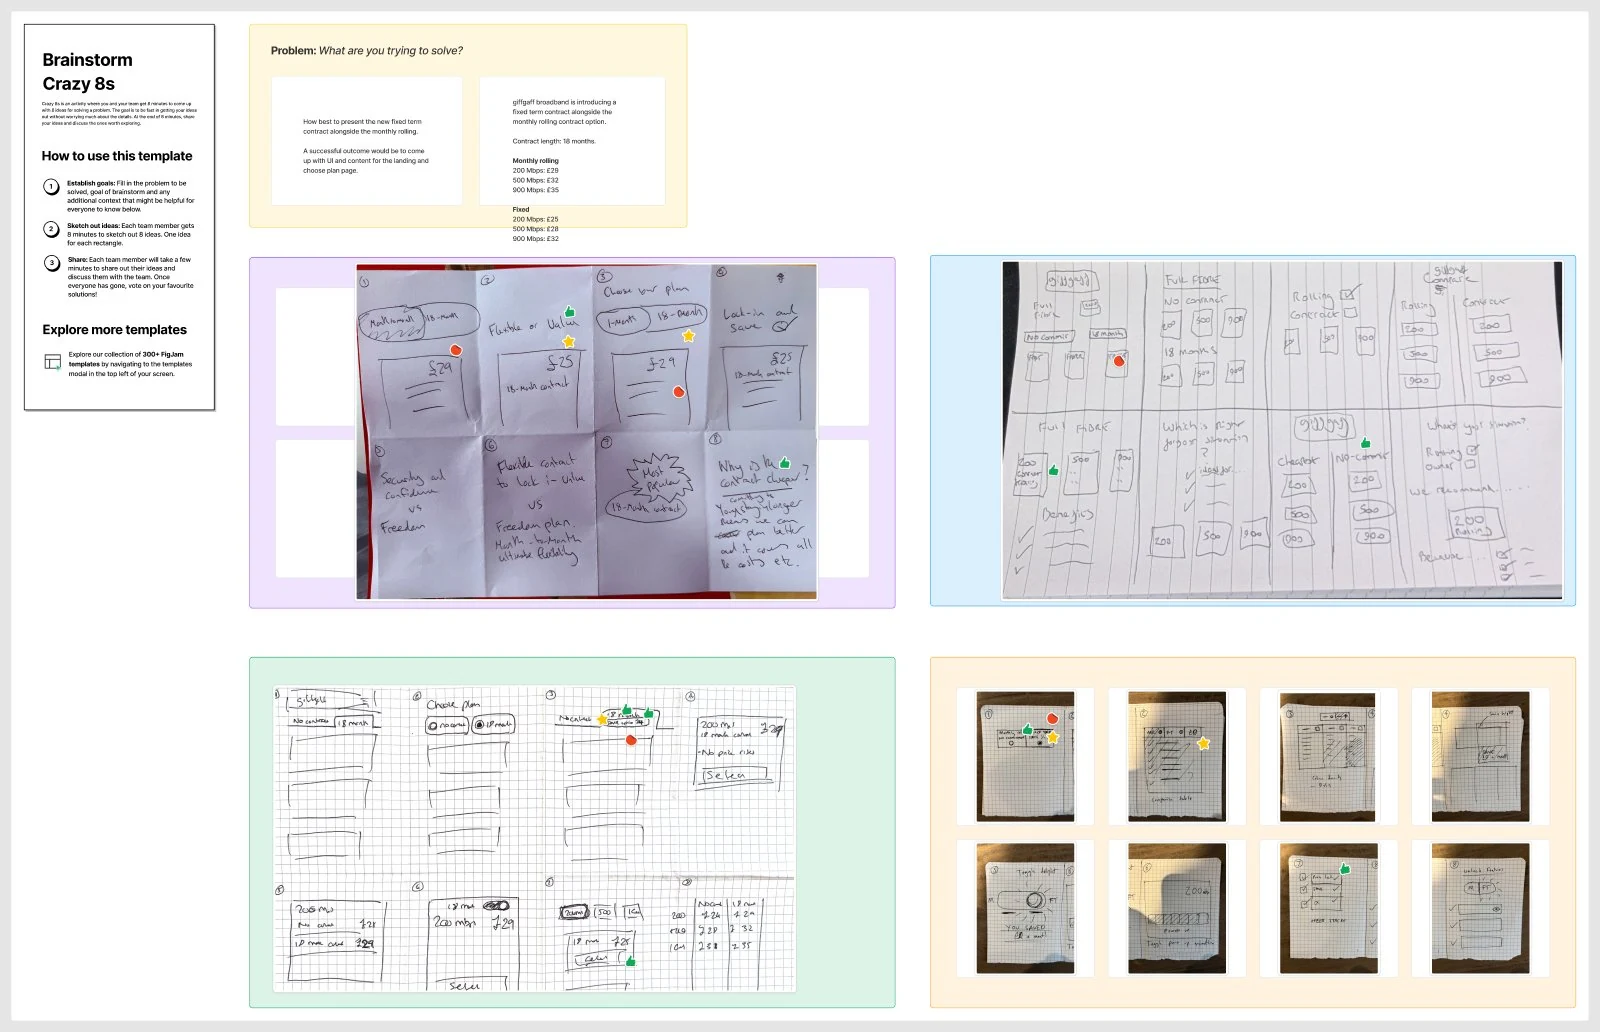Open orange section photo 5 'Toggle delight' sketch
The image size is (1600, 1032).
coord(1025,908)
